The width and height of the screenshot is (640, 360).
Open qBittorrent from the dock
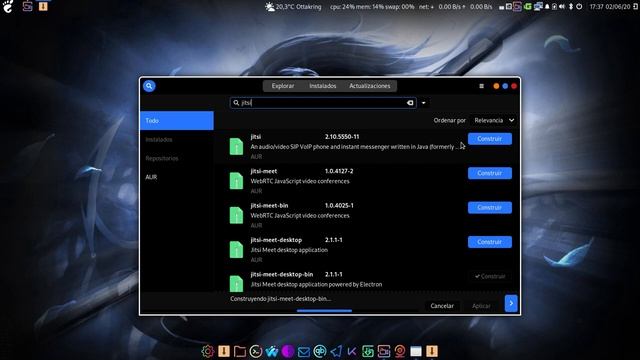tap(320, 351)
